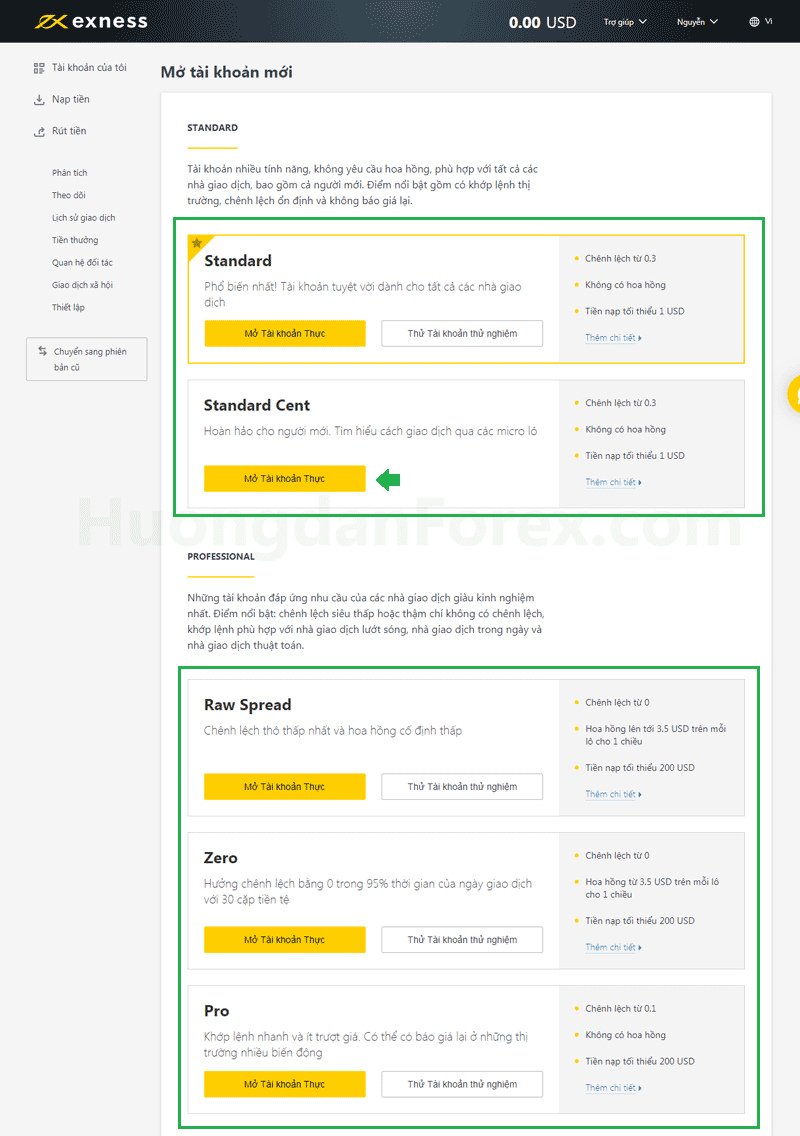The height and width of the screenshot is (1136, 800).
Task: Click the withdrawal icon beside Rút tiền
Action: pyautogui.click(x=39, y=132)
